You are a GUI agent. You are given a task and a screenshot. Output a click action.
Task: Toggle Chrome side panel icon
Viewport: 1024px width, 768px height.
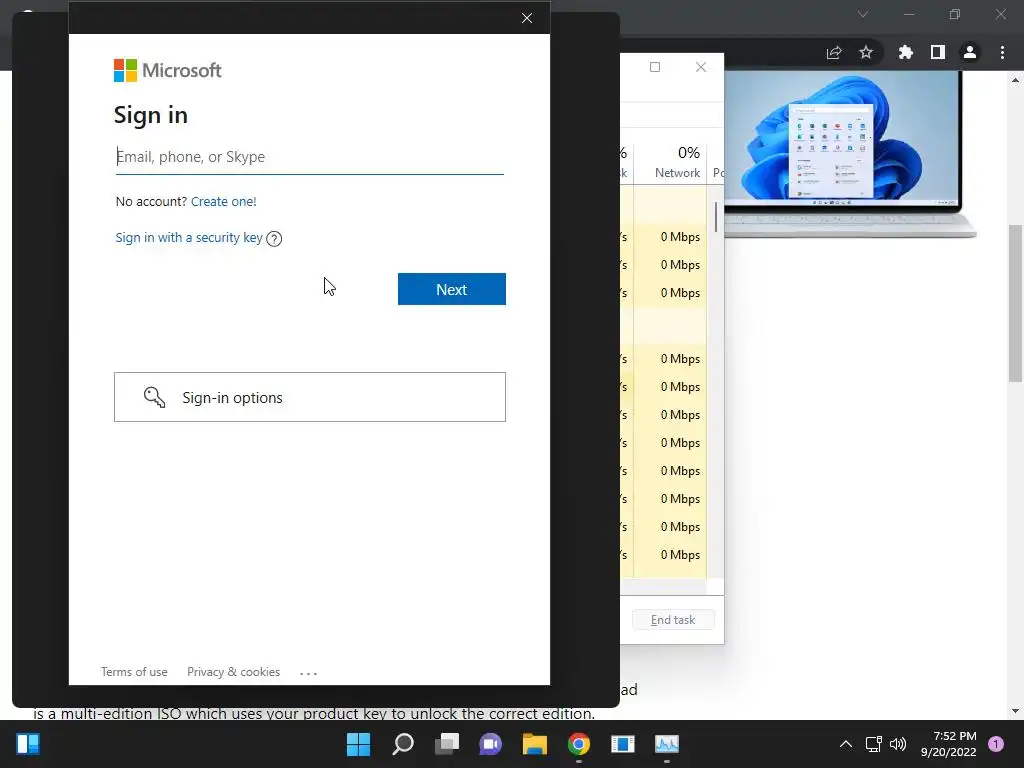coord(938,52)
